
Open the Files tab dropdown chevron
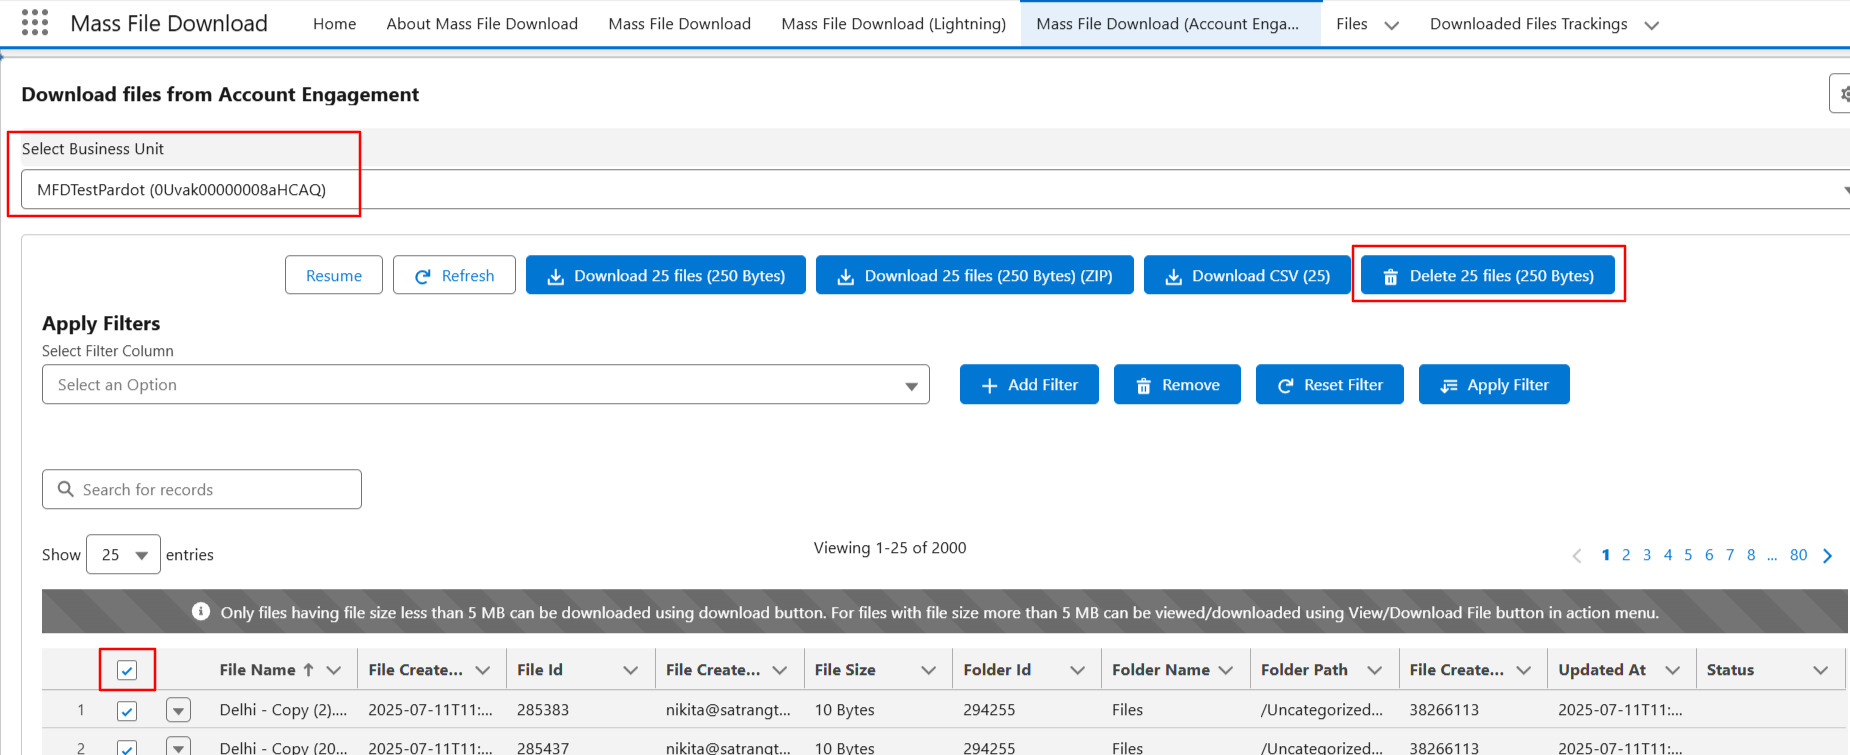(x=1391, y=25)
